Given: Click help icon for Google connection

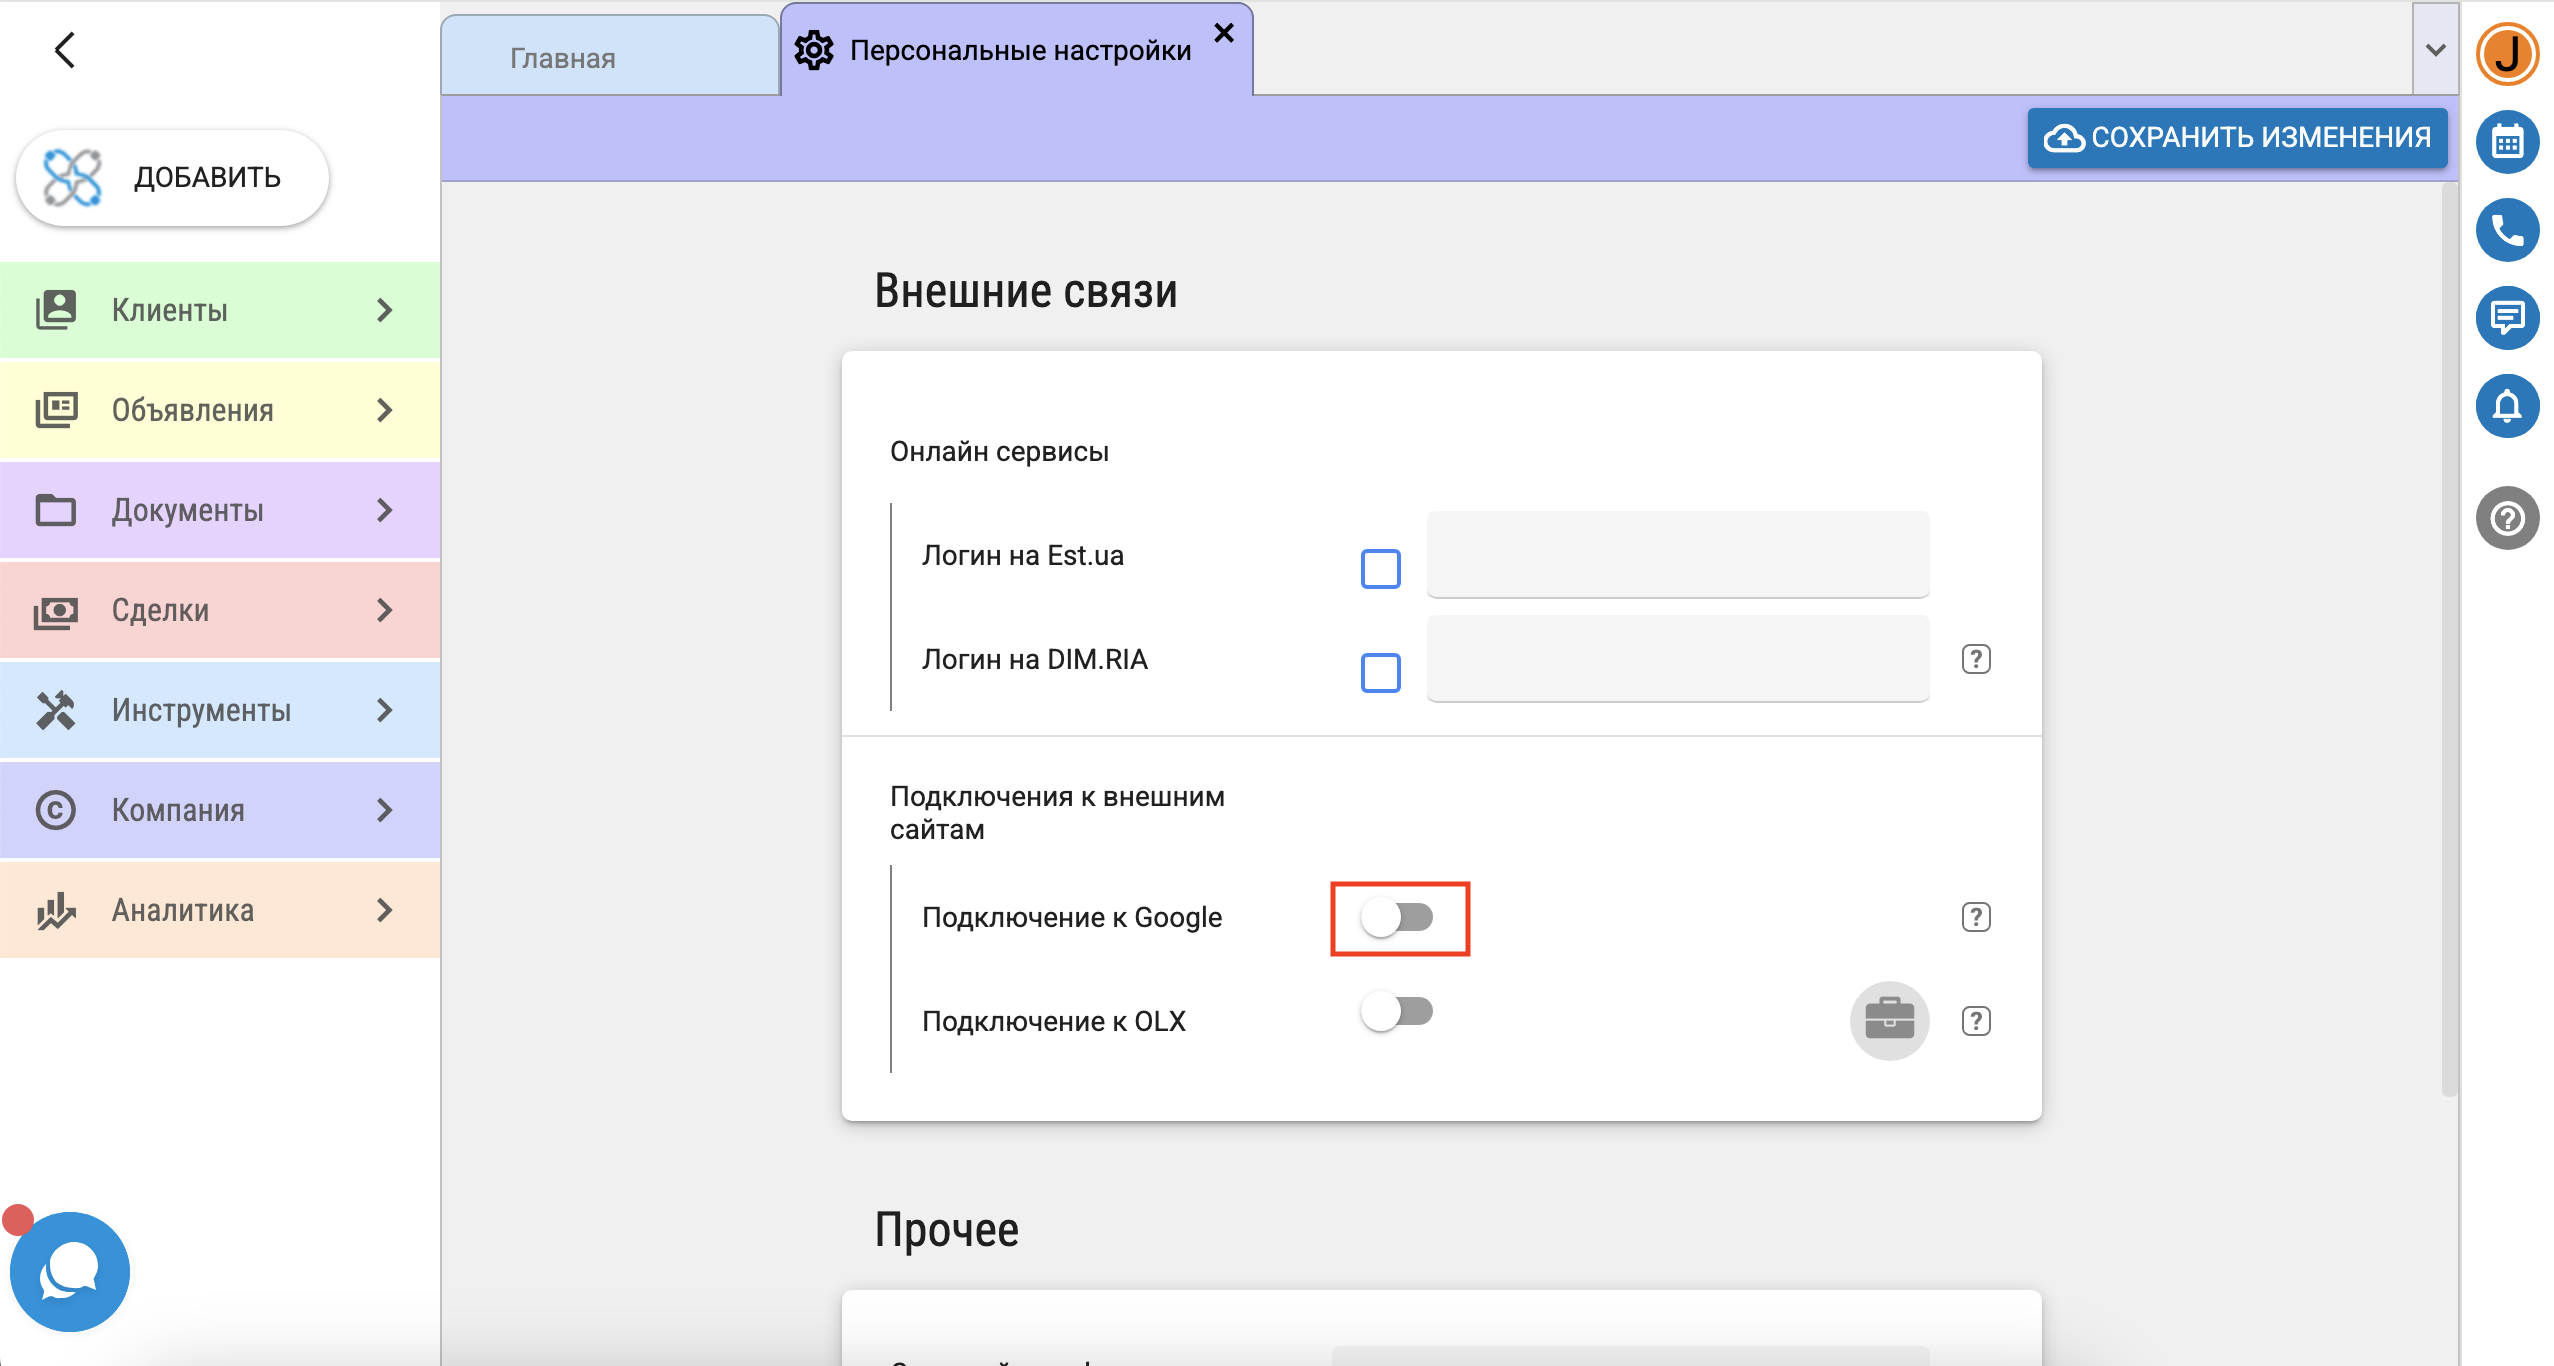Looking at the screenshot, I should pyautogui.click(x=1975, y=917).
